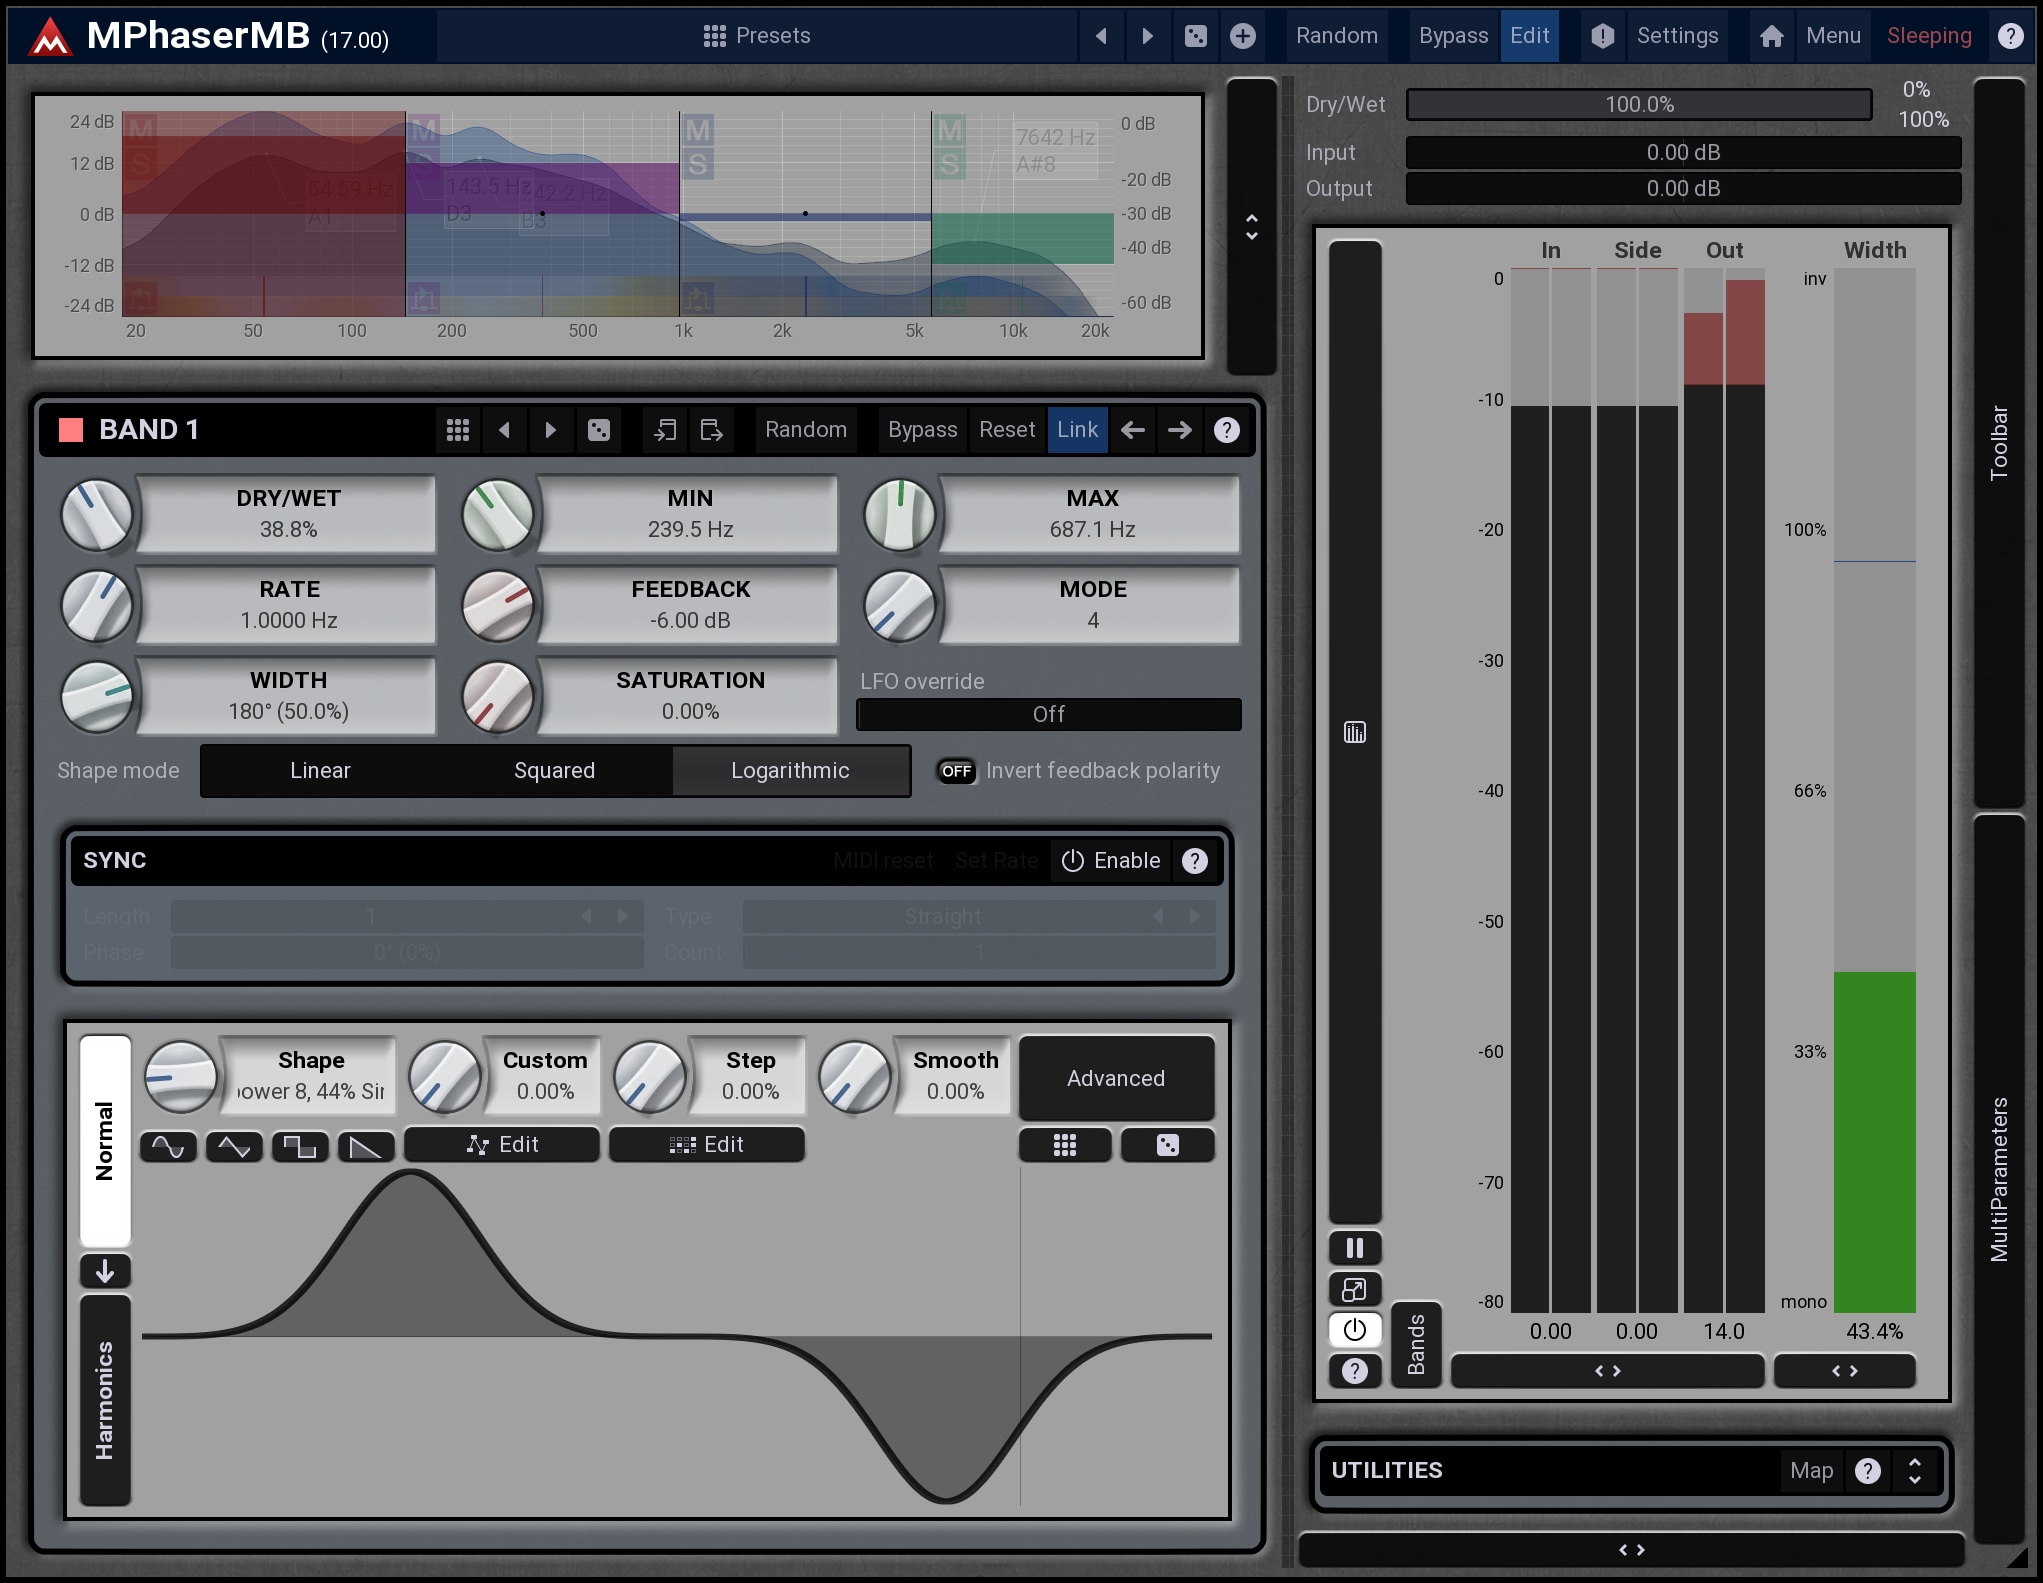Click the Band 1 copy preset icon
2043x1583 pixels.
click(665, 430)
